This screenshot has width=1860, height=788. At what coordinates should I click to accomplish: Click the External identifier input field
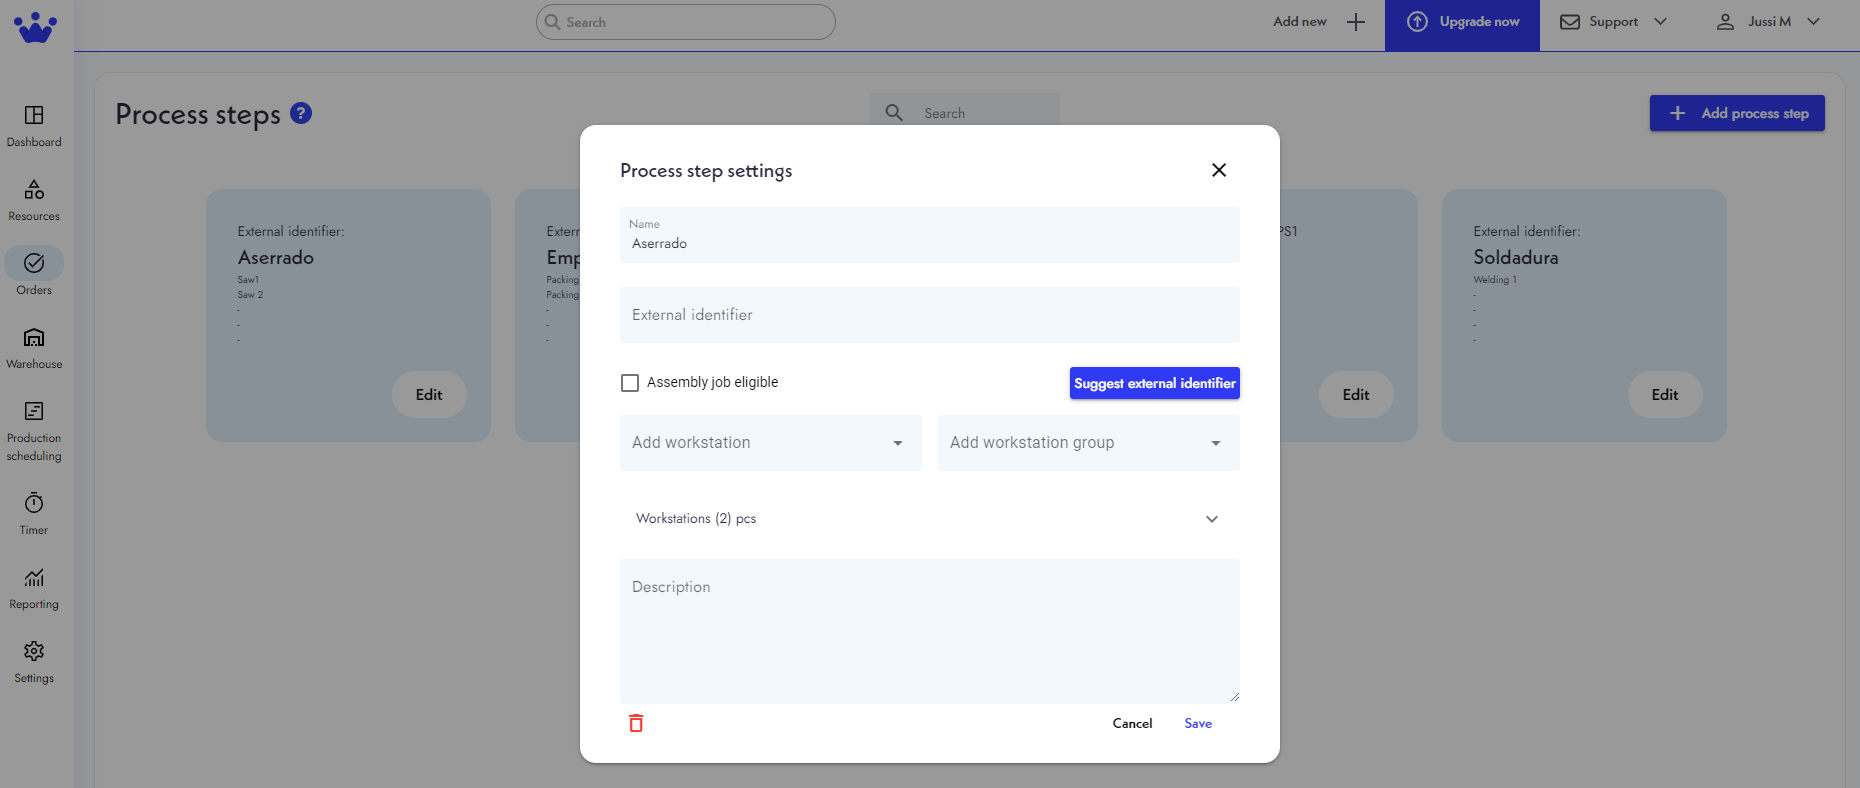point(929,315)
